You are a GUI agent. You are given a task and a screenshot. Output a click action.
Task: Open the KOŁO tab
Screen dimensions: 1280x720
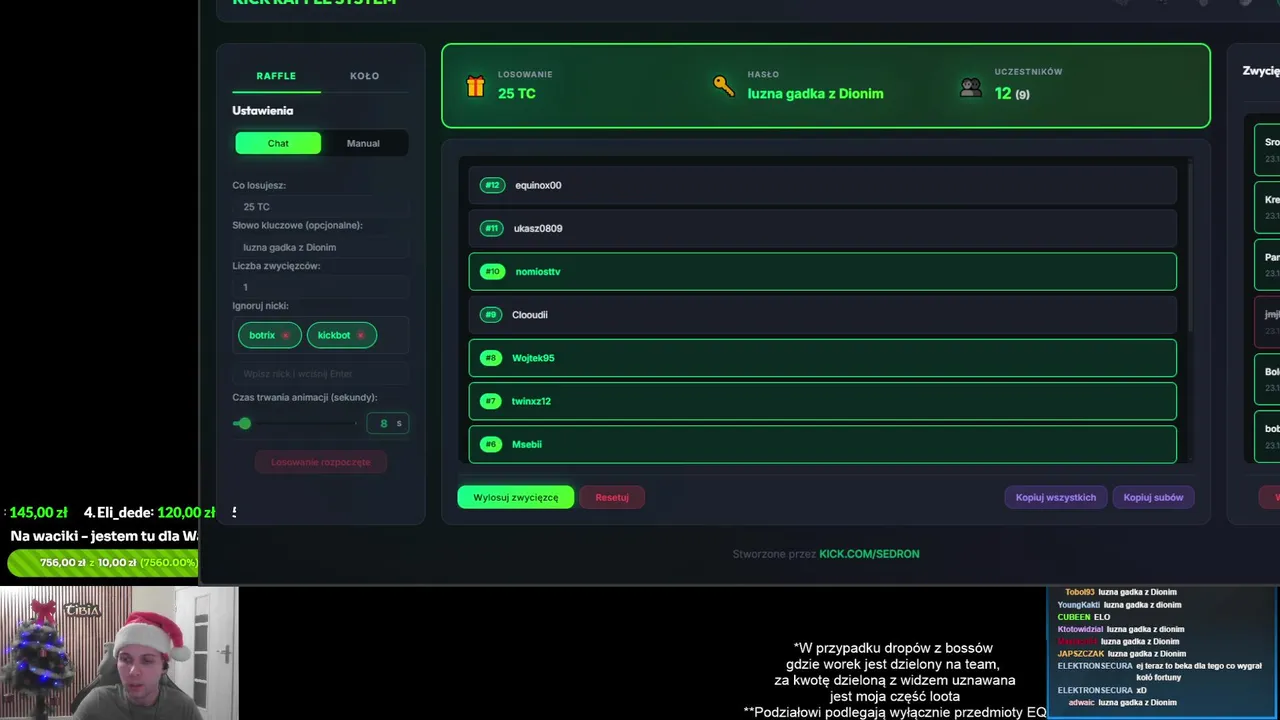click(364, 76)
